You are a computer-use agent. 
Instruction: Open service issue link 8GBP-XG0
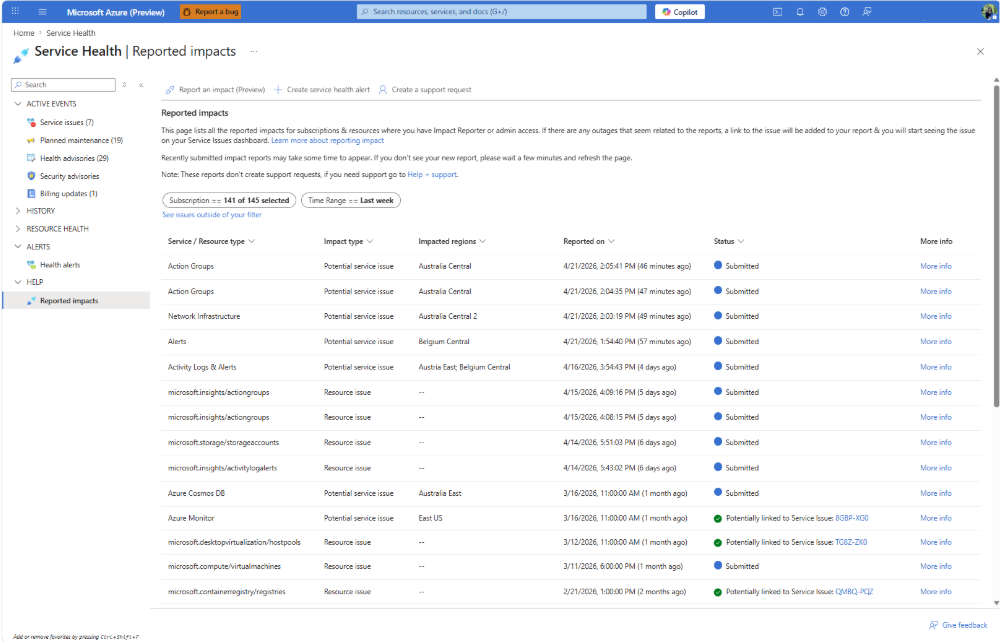coord(851,518)
